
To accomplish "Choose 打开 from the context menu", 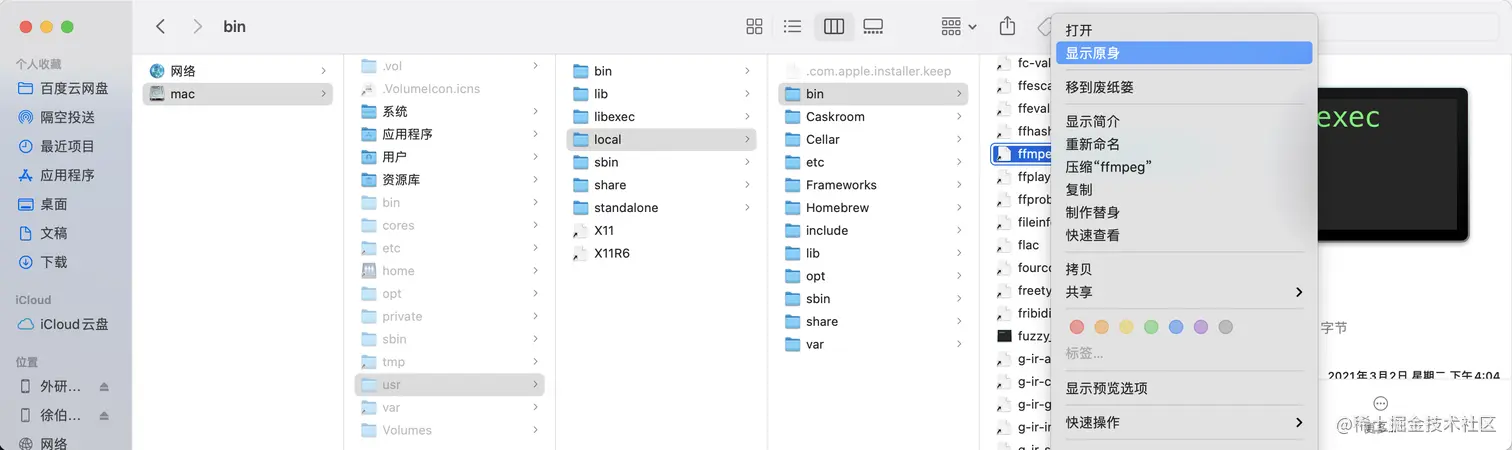I will tap(1184, 30).
